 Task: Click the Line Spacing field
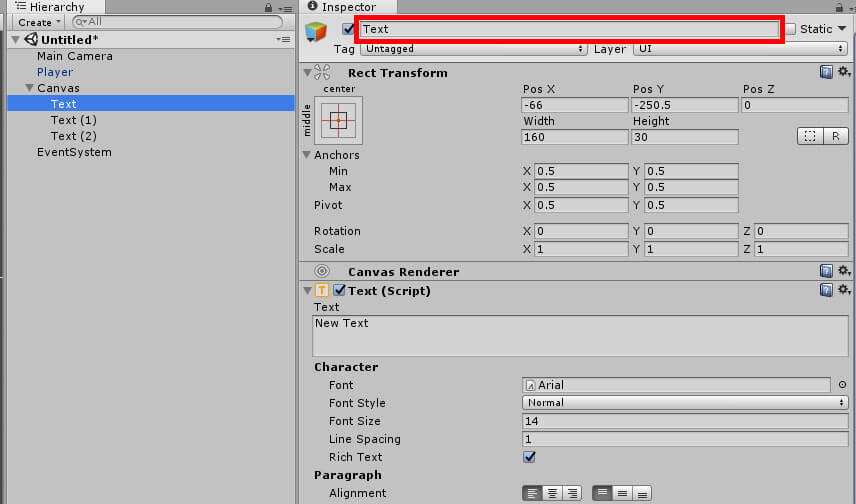[x=685, y=439]
